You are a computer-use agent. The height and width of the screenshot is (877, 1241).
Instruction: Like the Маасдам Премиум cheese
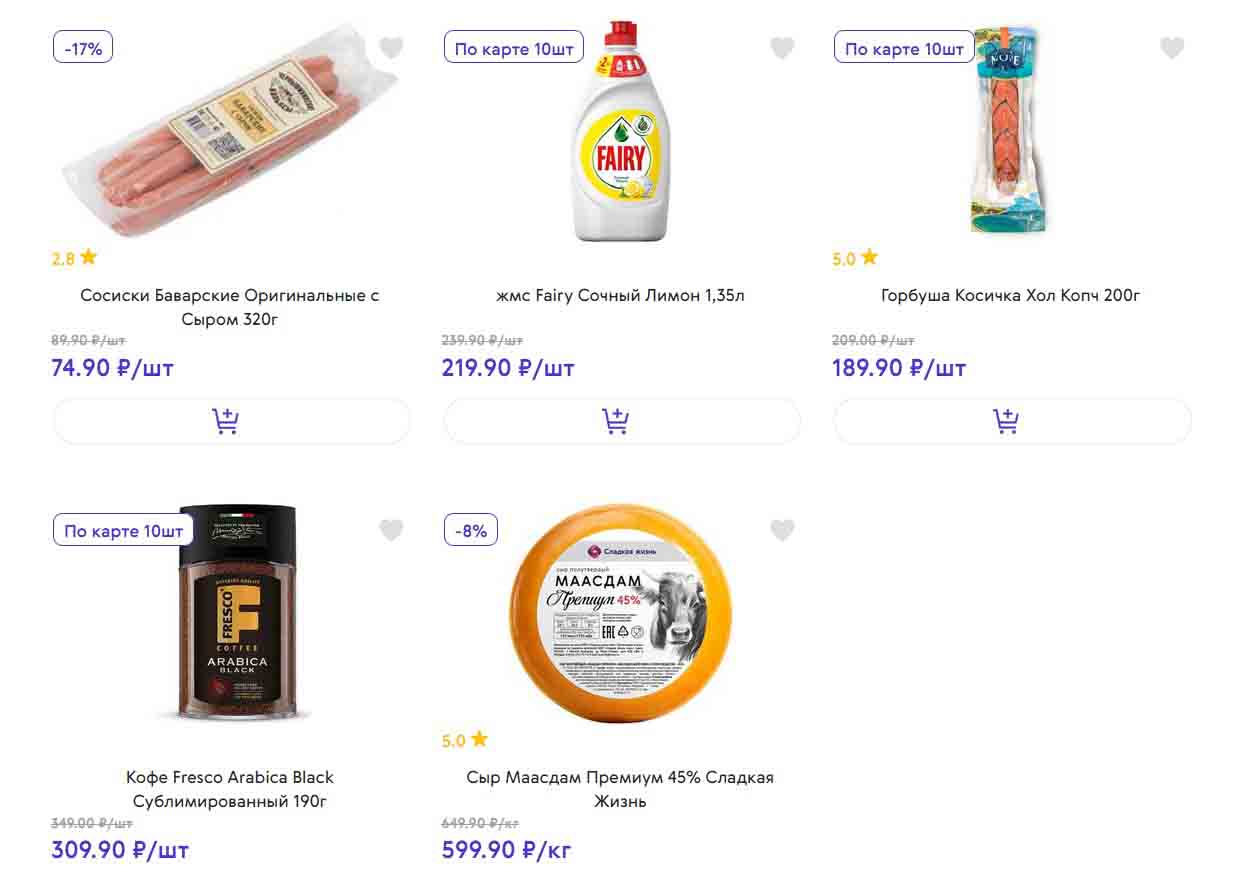[782, 530]
